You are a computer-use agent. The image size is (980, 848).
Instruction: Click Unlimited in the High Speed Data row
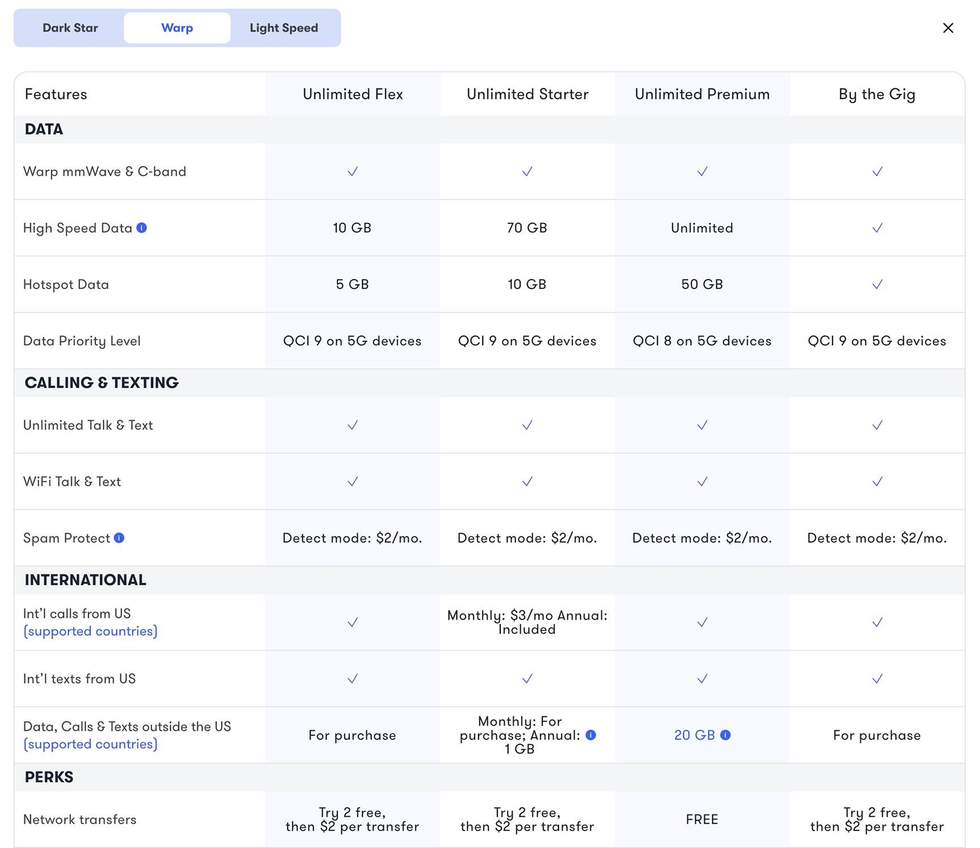(702, 228)
